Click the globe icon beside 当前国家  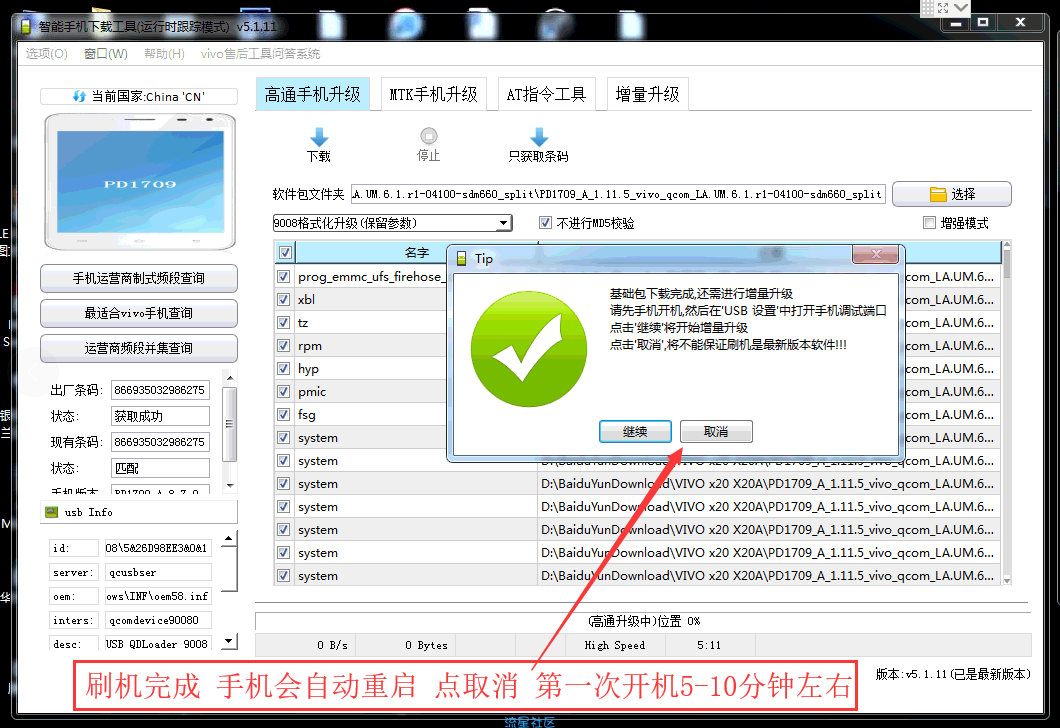(79, 97)
